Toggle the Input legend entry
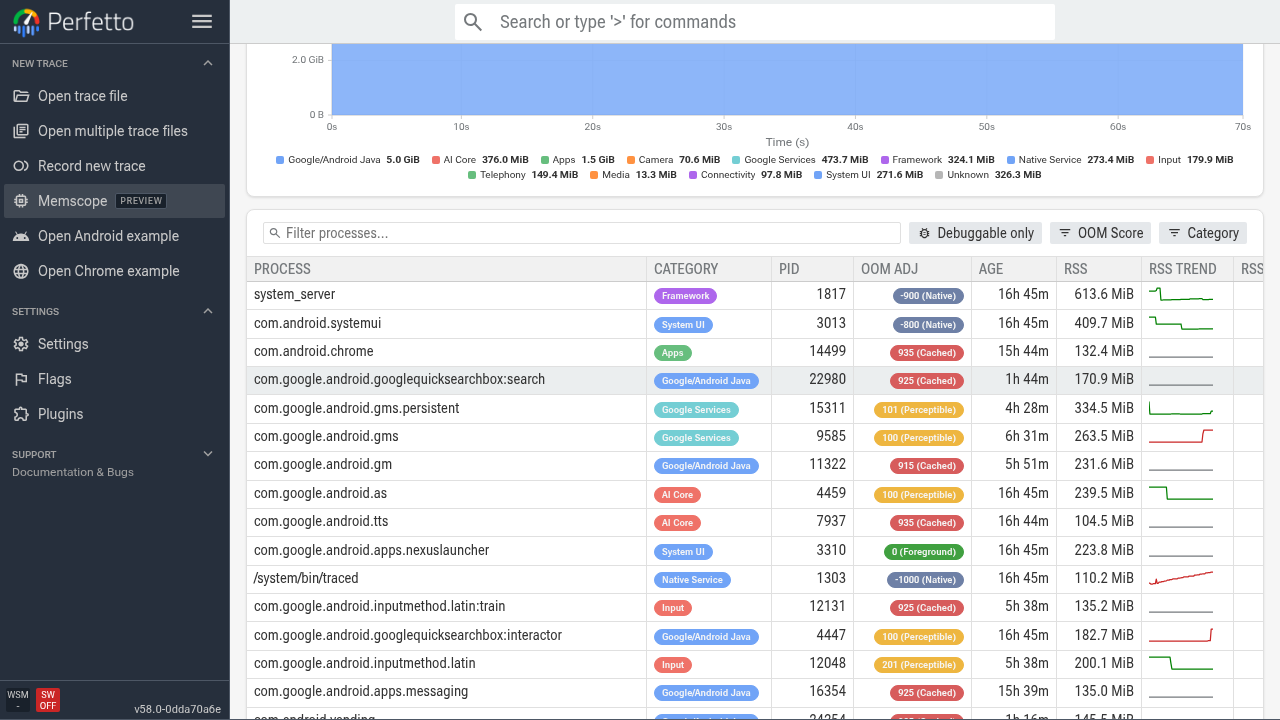The height and width of the screenshot is (720, 1280). pos(1189,160)
